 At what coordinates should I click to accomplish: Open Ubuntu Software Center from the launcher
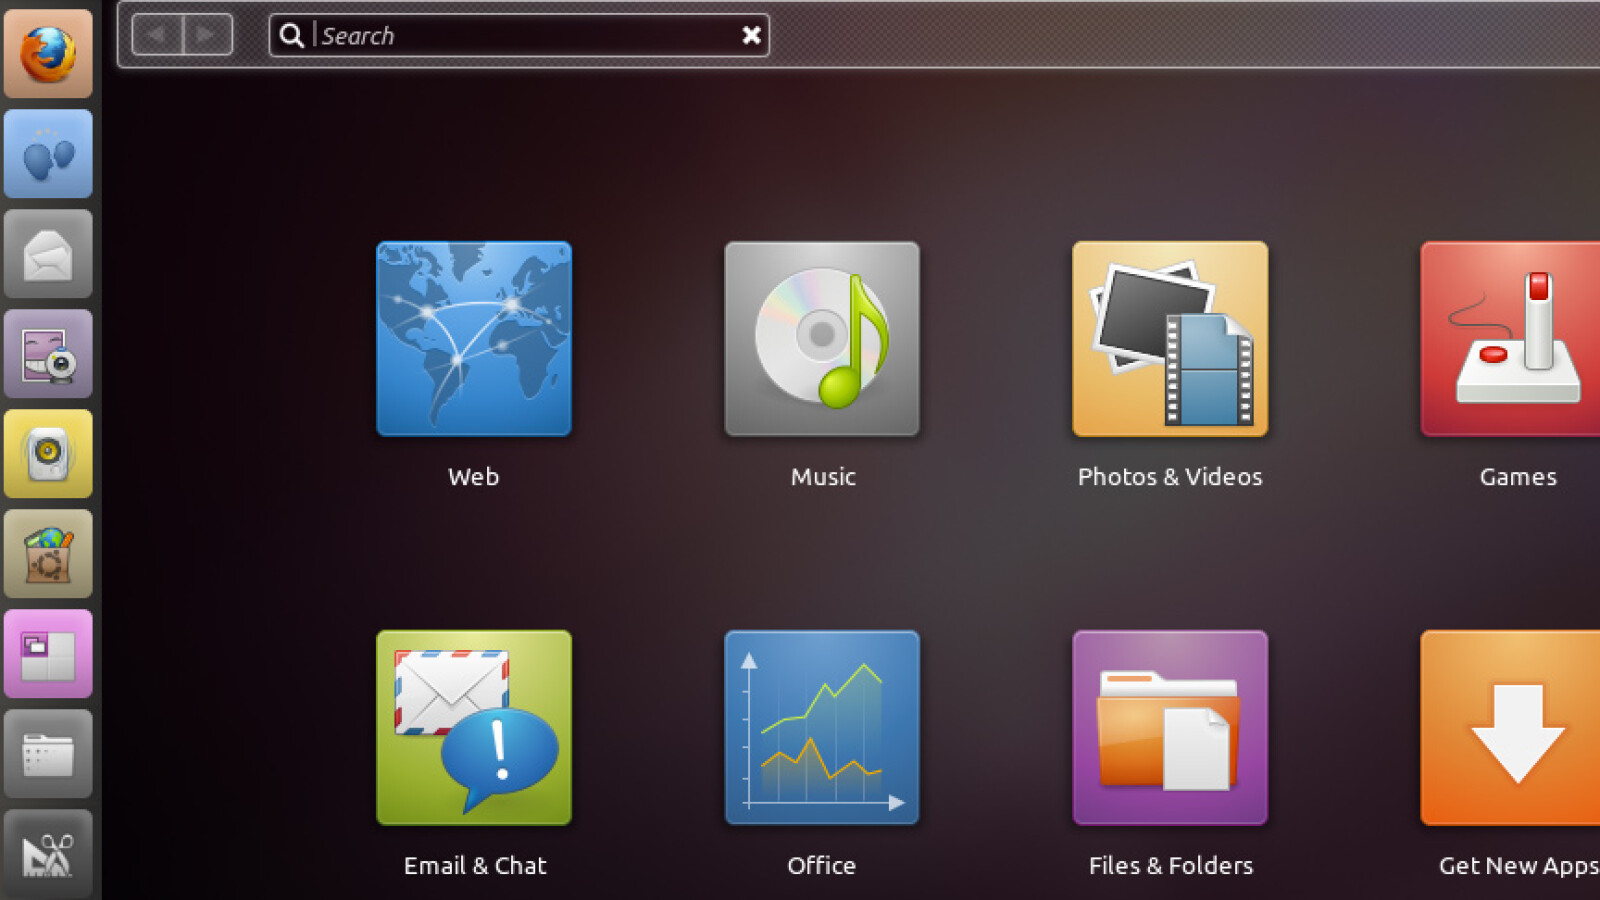(48, 554)
